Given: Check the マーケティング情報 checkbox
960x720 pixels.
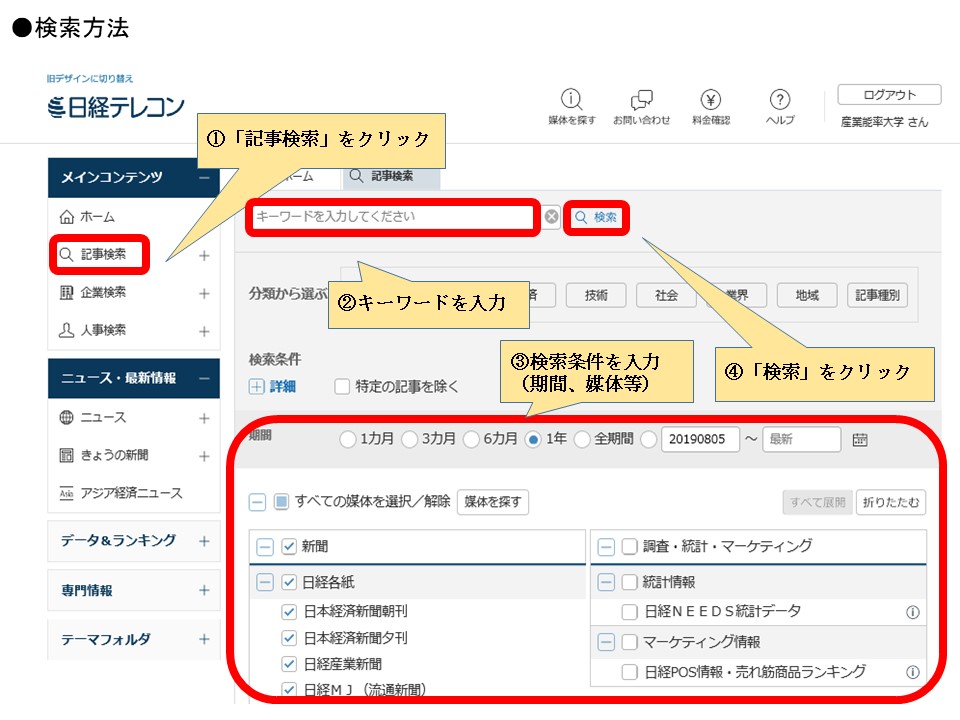Looking at the screenshot, I should click(629, 642).
